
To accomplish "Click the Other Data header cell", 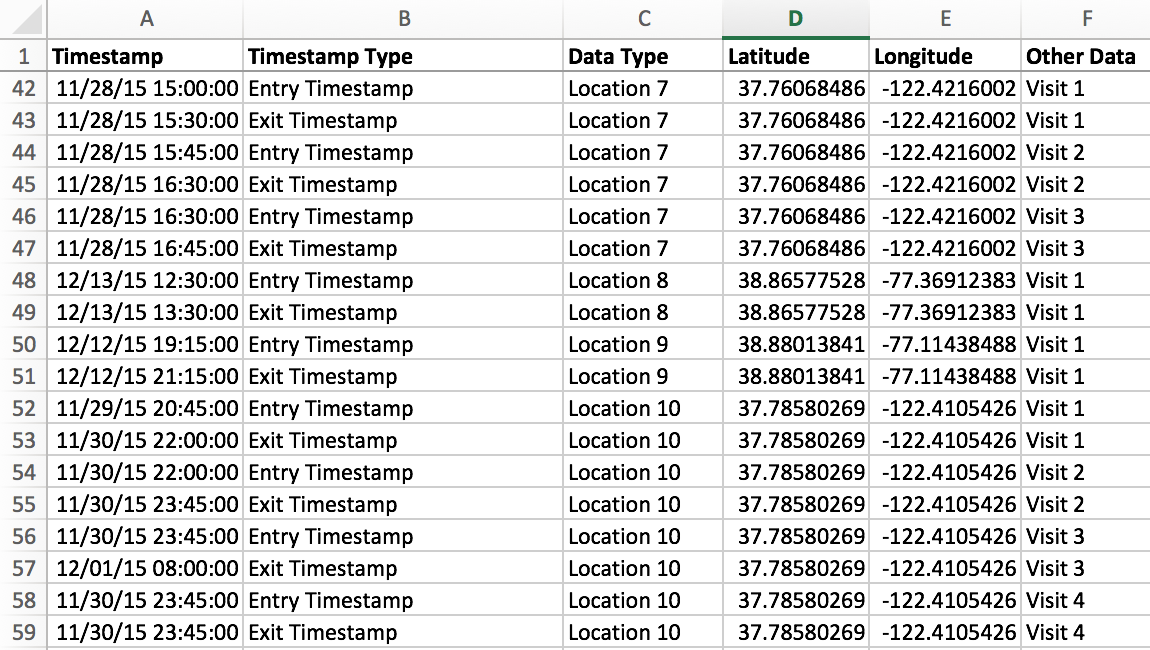I will tap(1085, 56).
